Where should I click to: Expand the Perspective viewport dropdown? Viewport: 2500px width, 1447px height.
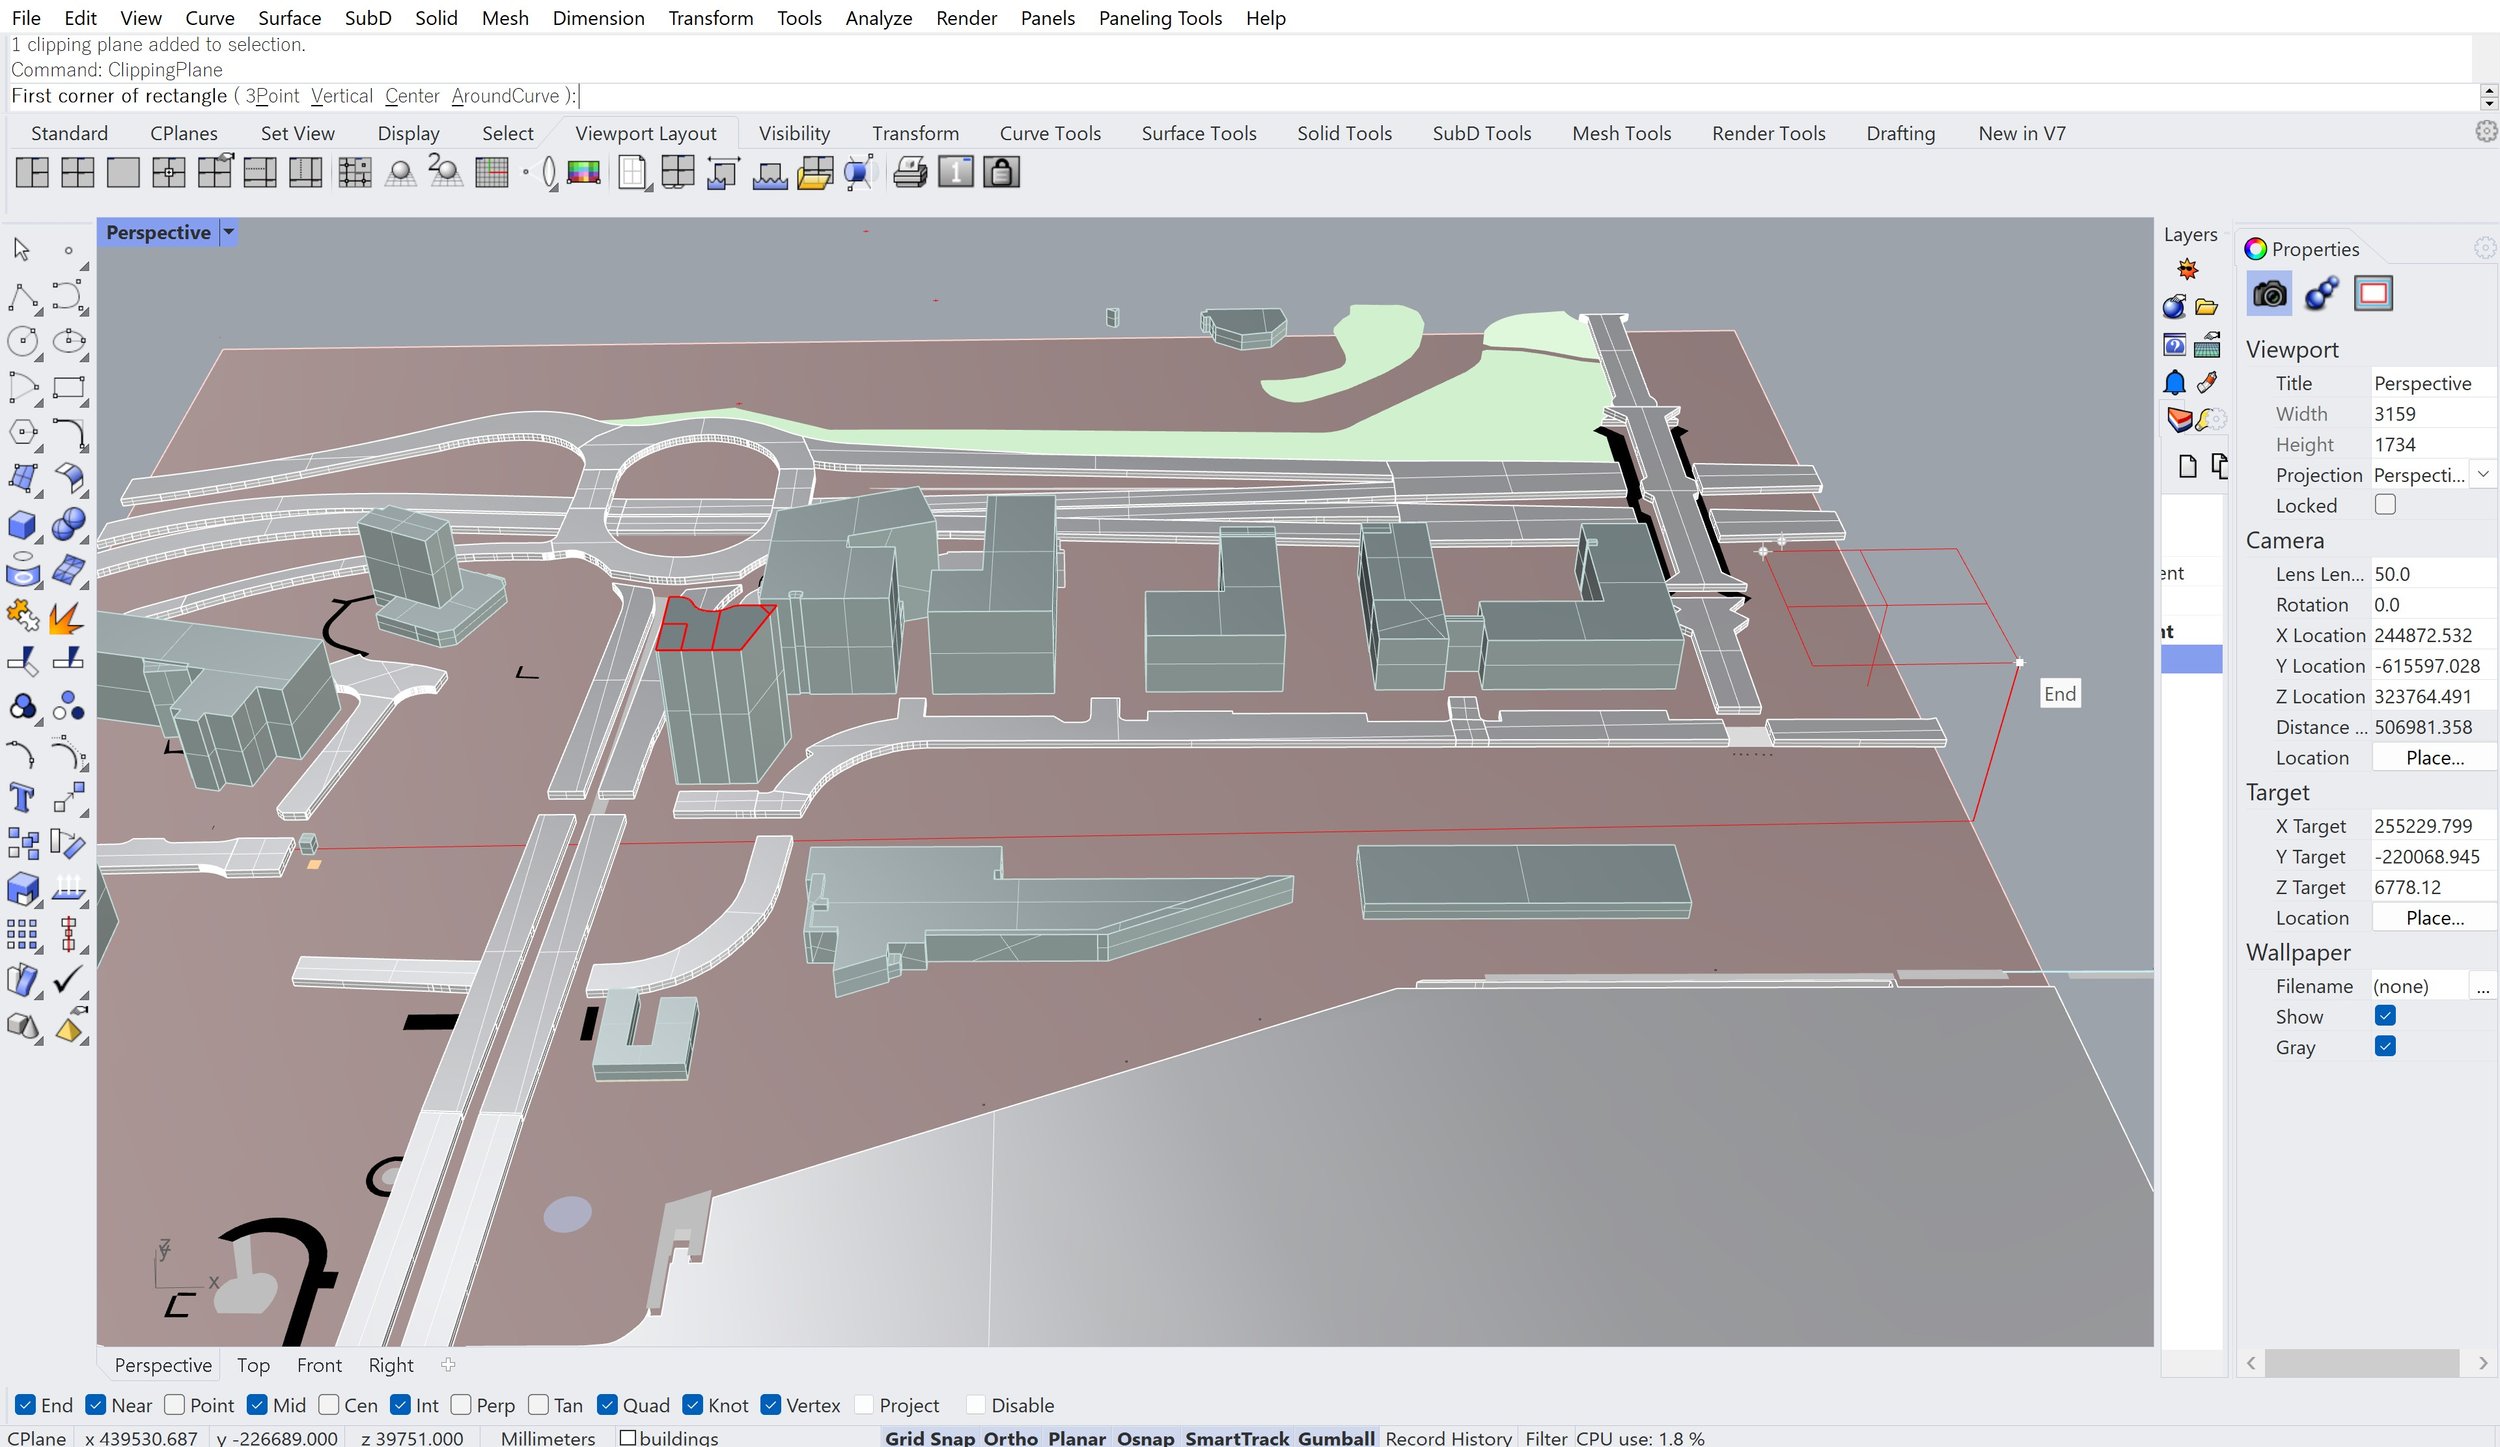pos(232,231)
